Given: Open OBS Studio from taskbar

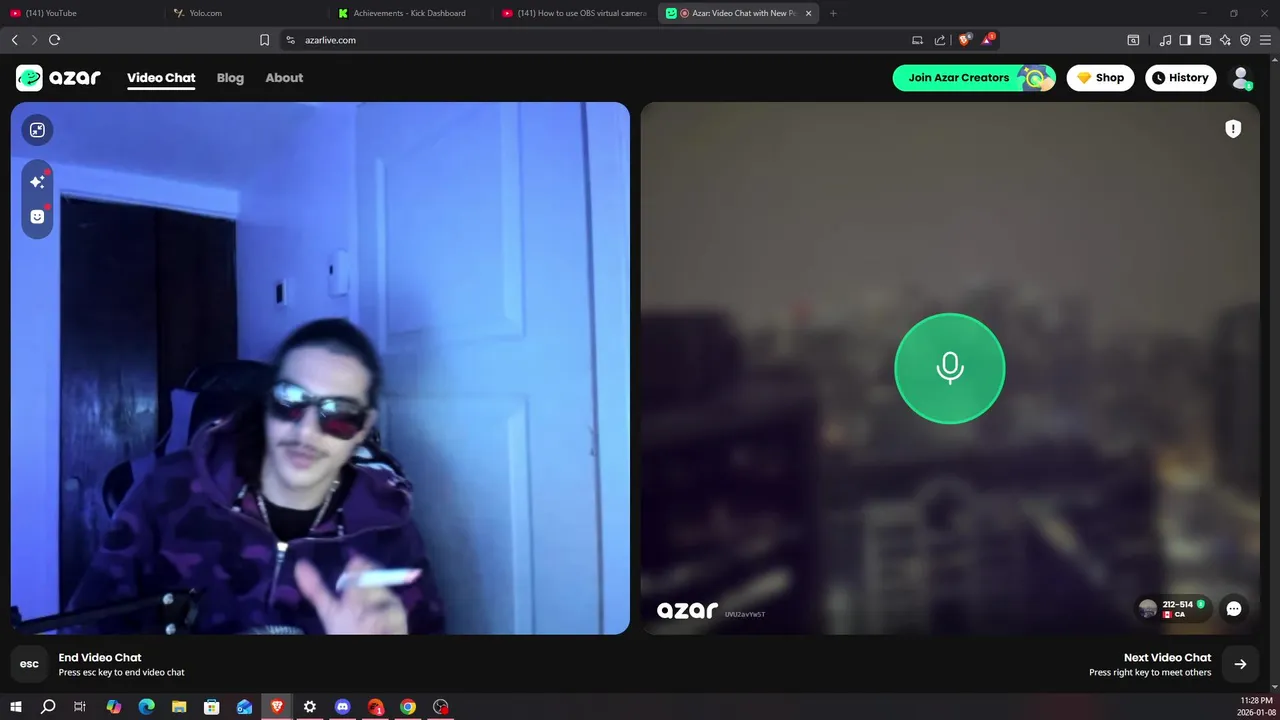Looking at the screenshot, I should (x=441, y=707).
